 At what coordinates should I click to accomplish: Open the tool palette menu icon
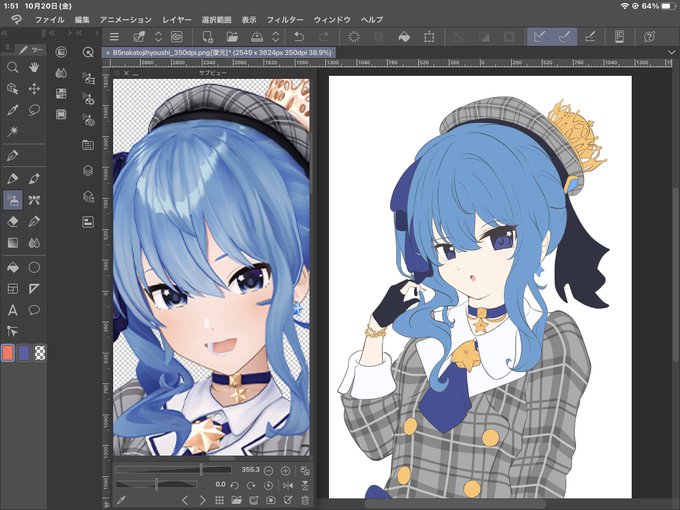point(7,48)
